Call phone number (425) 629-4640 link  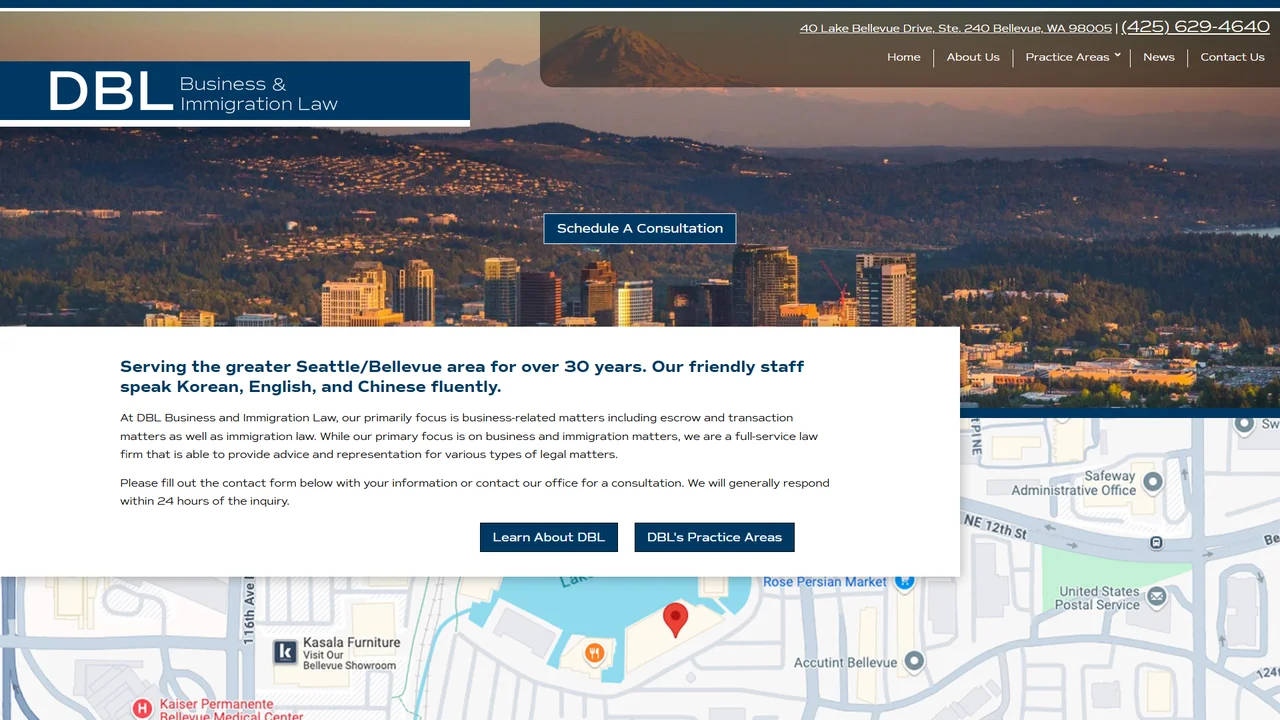1195,27
